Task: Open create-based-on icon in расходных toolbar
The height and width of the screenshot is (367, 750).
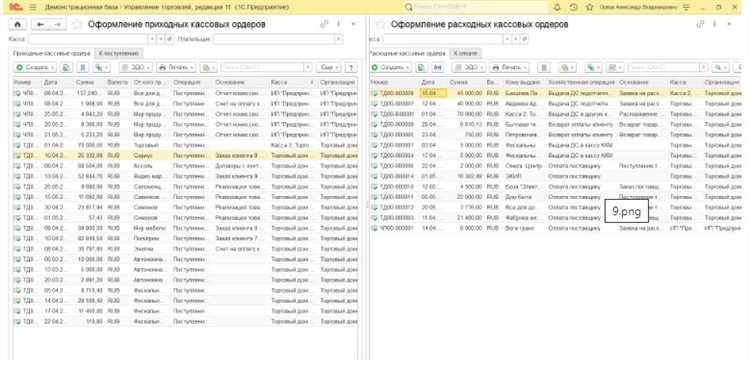Action: tap(593, 67)
